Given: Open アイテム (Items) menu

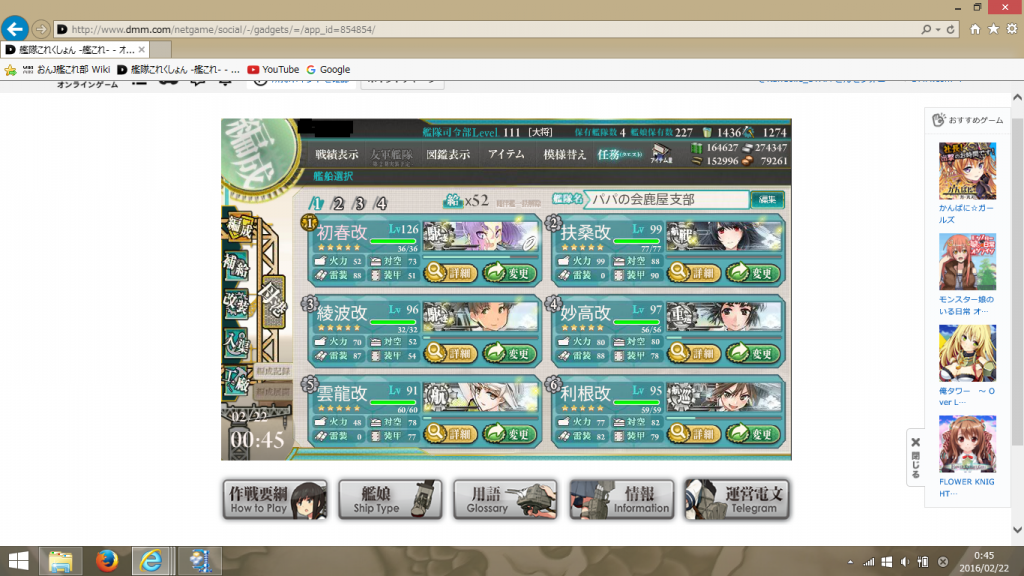Looking at the screenshot, I should (x=506, y=154).
